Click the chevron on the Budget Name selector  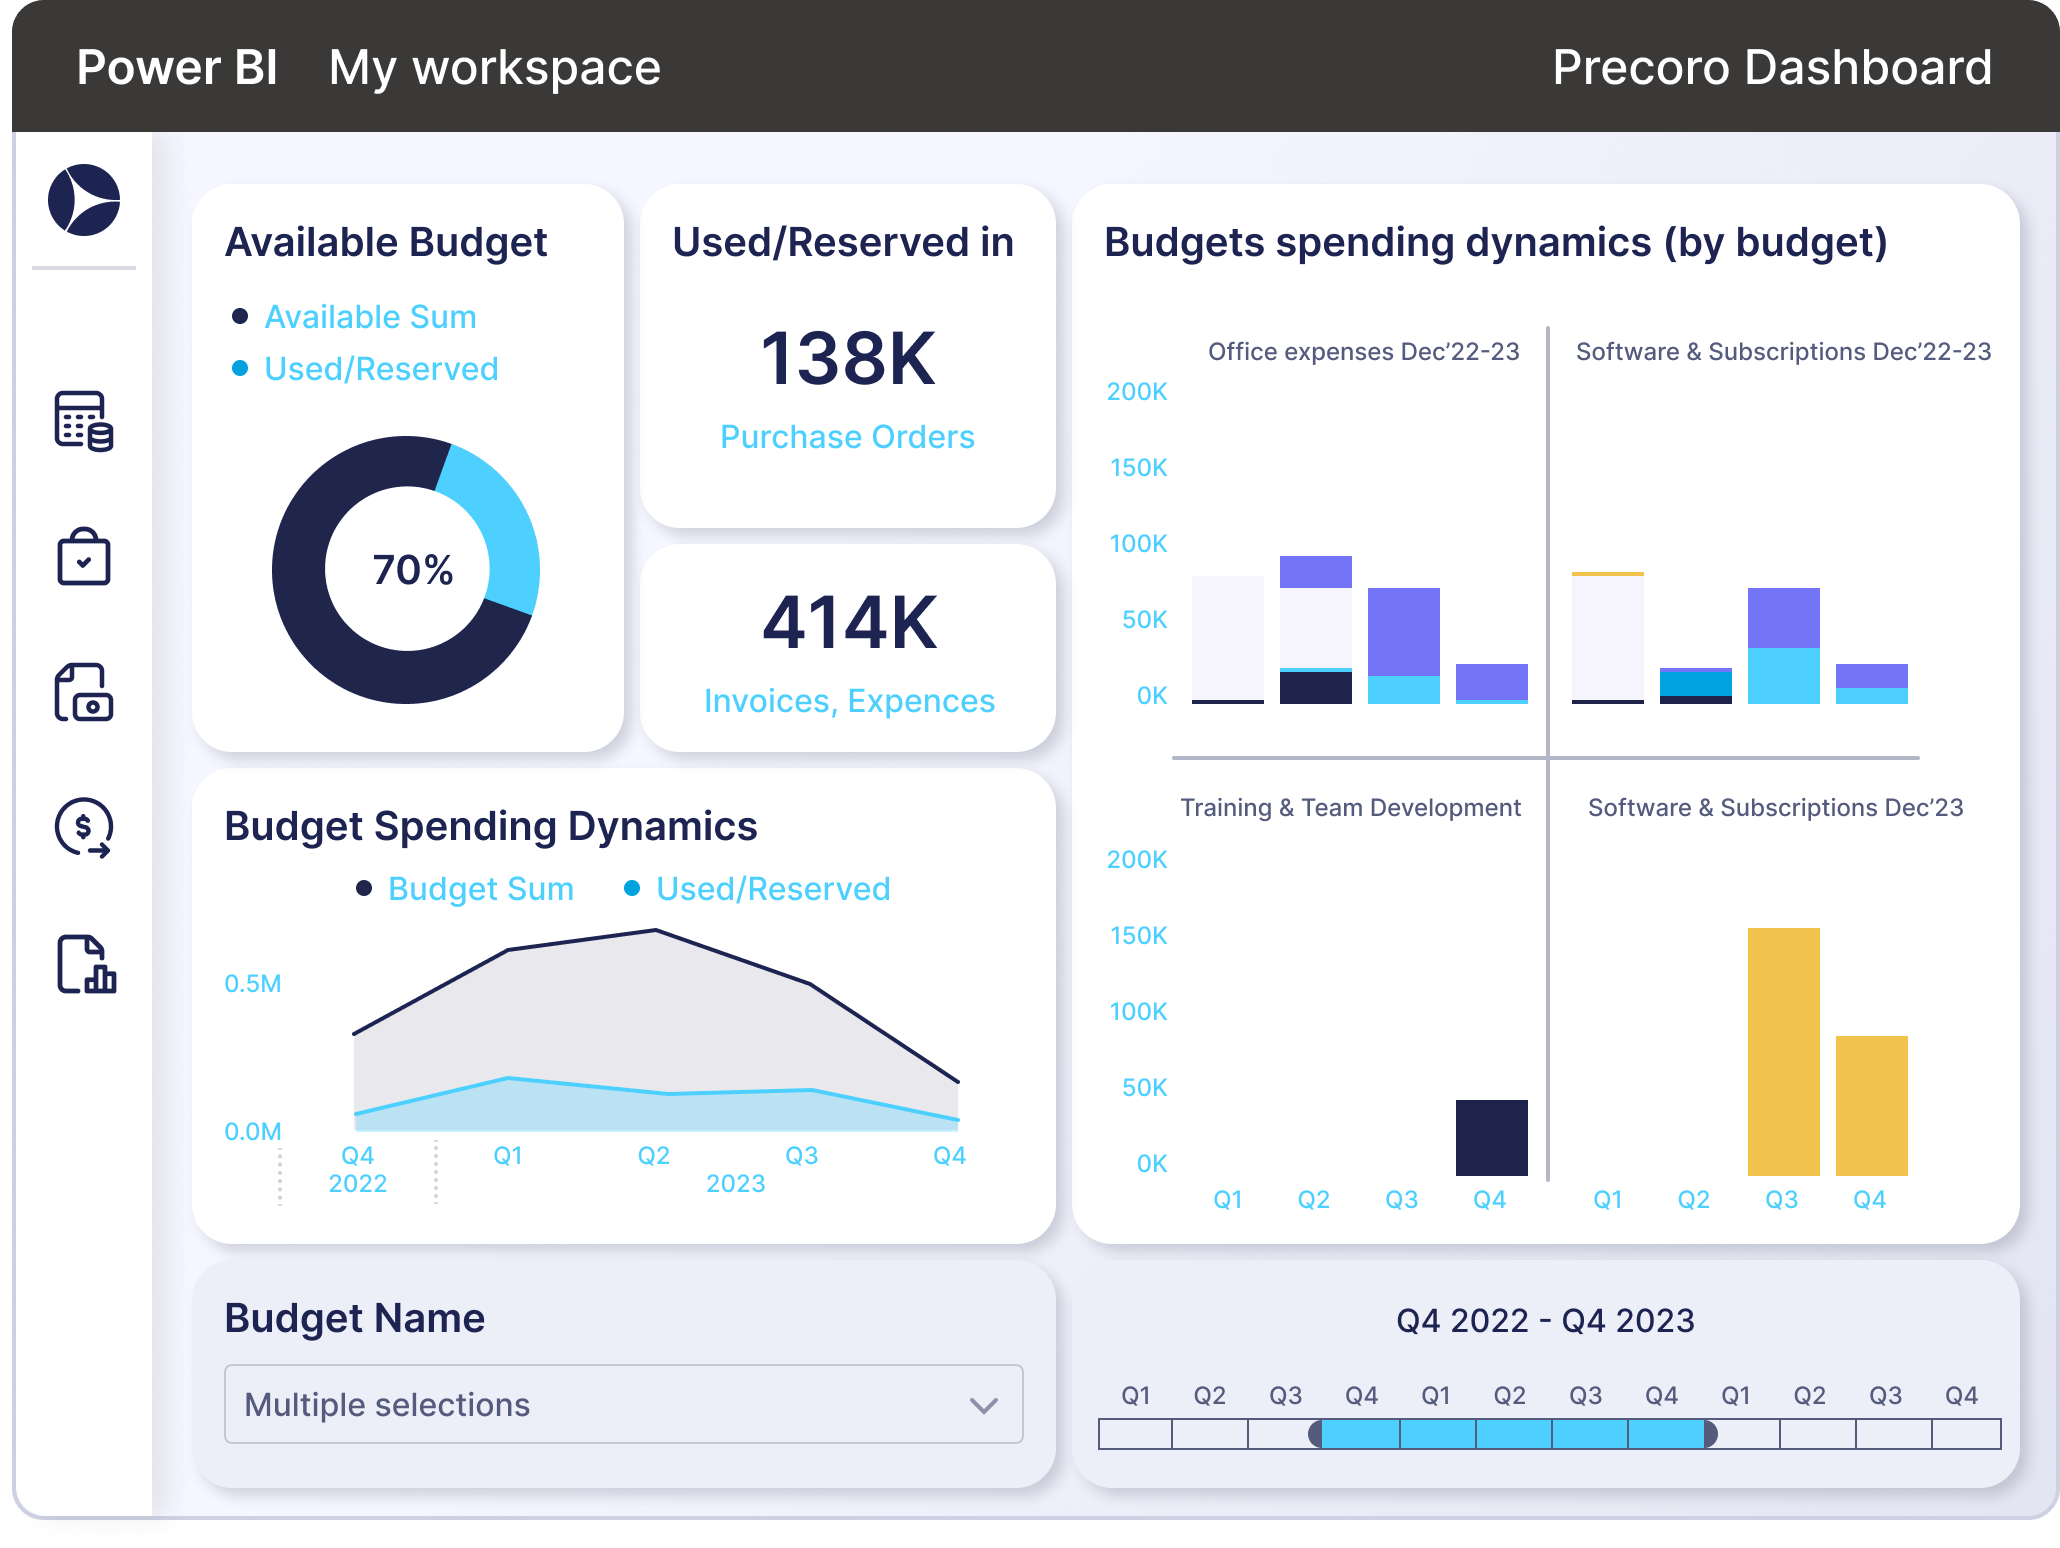(983, 1405)
